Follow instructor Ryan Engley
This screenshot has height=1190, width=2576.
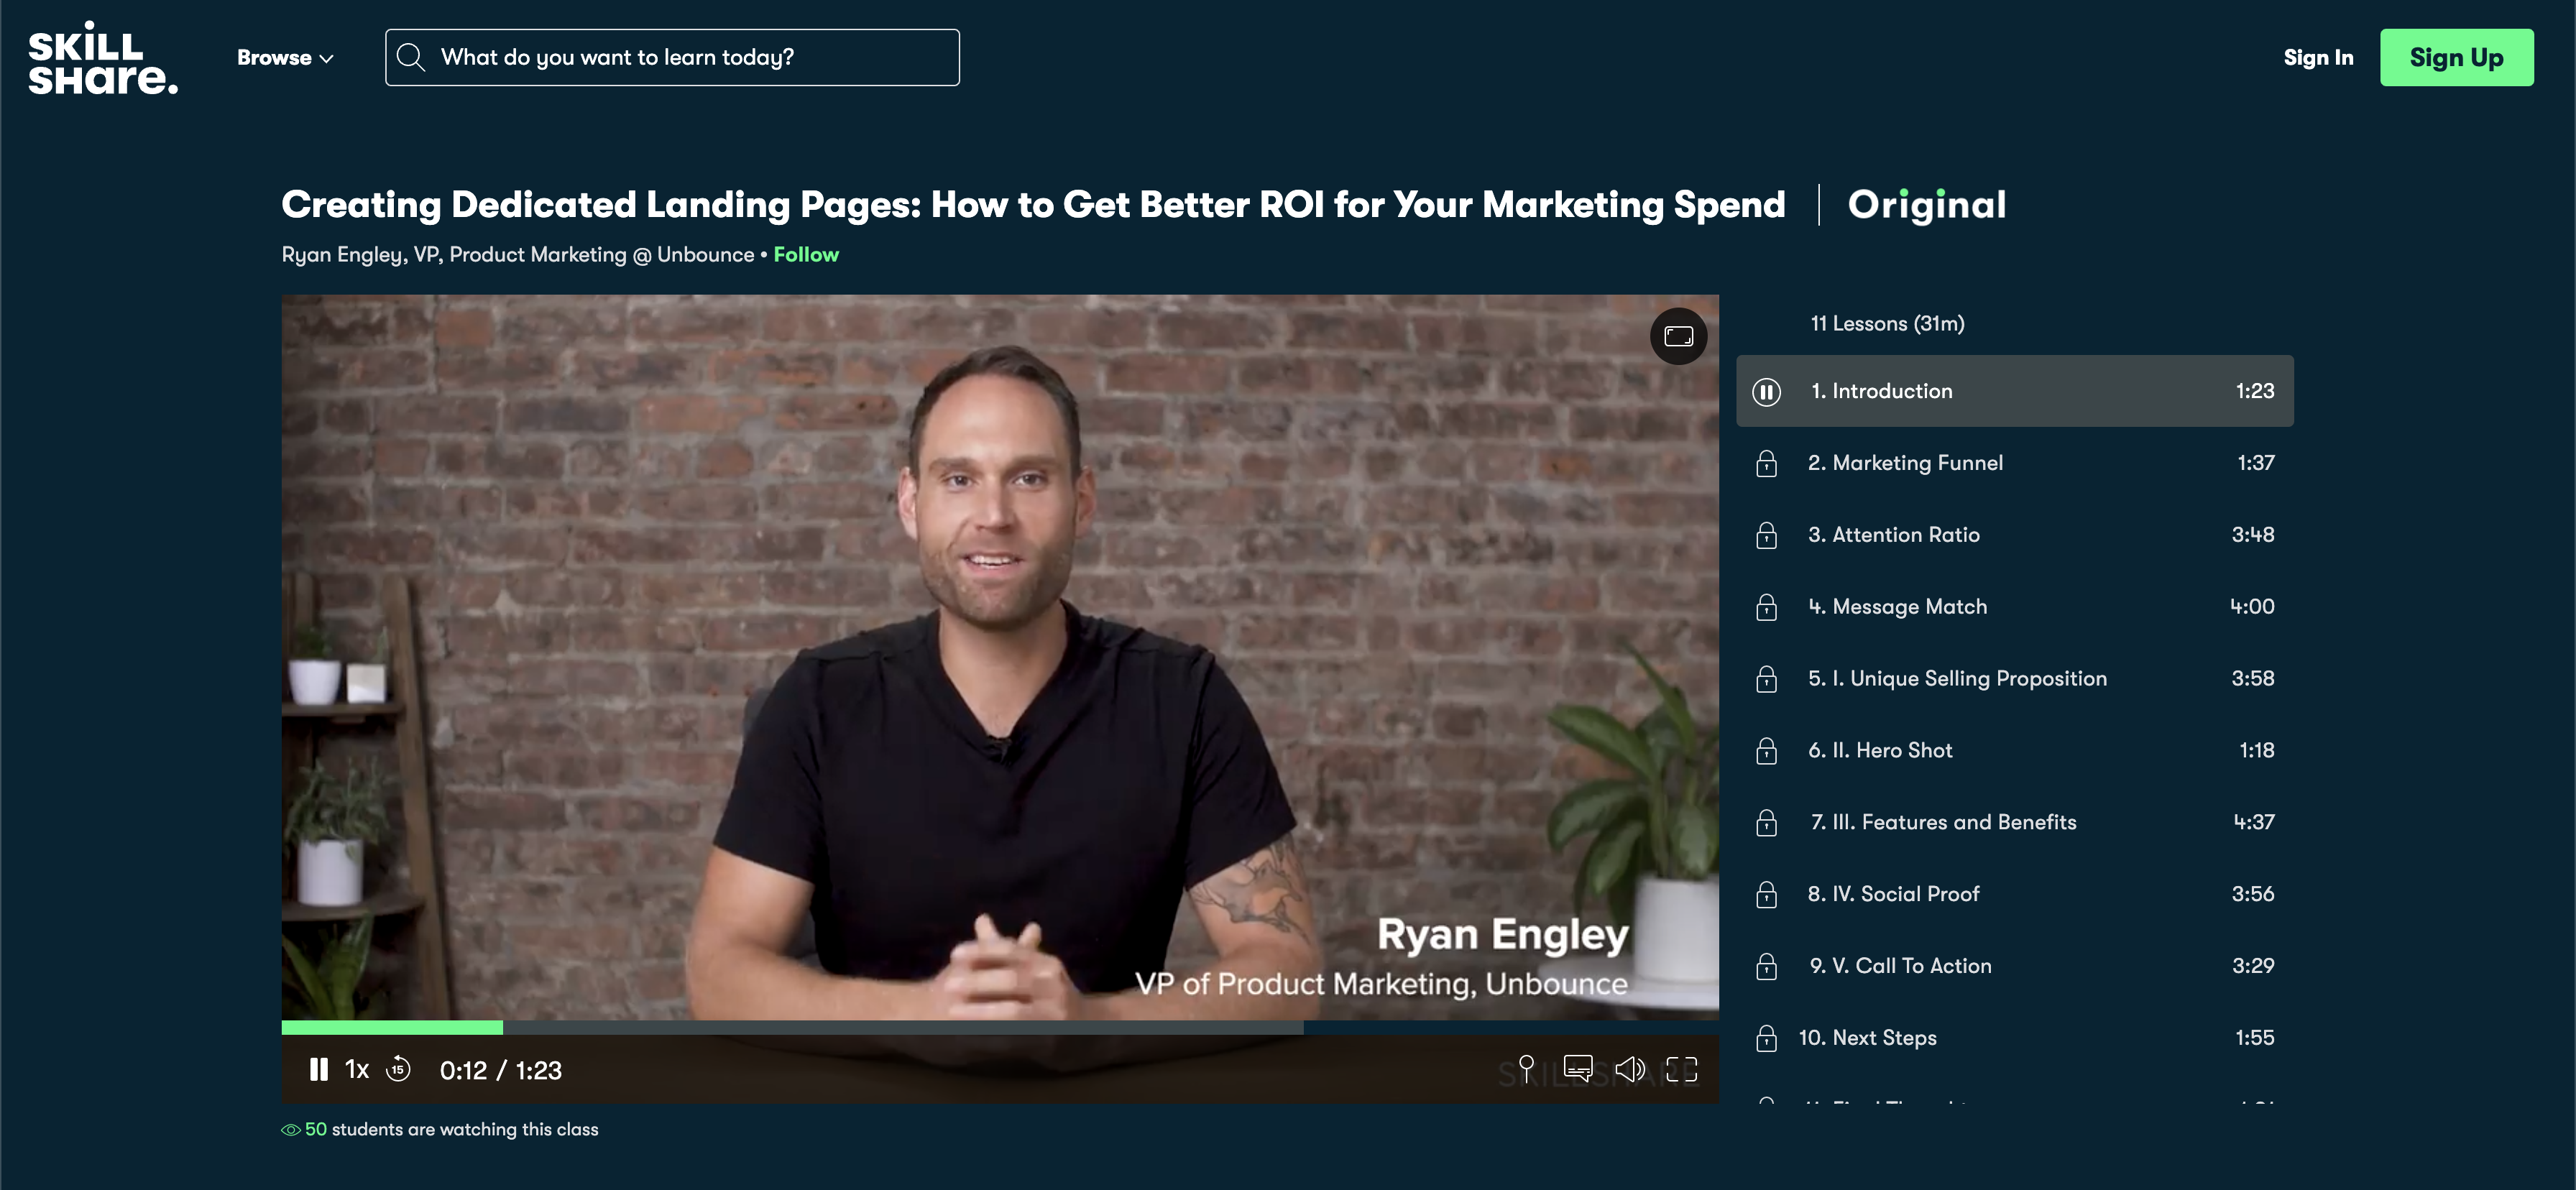[806, 255]
